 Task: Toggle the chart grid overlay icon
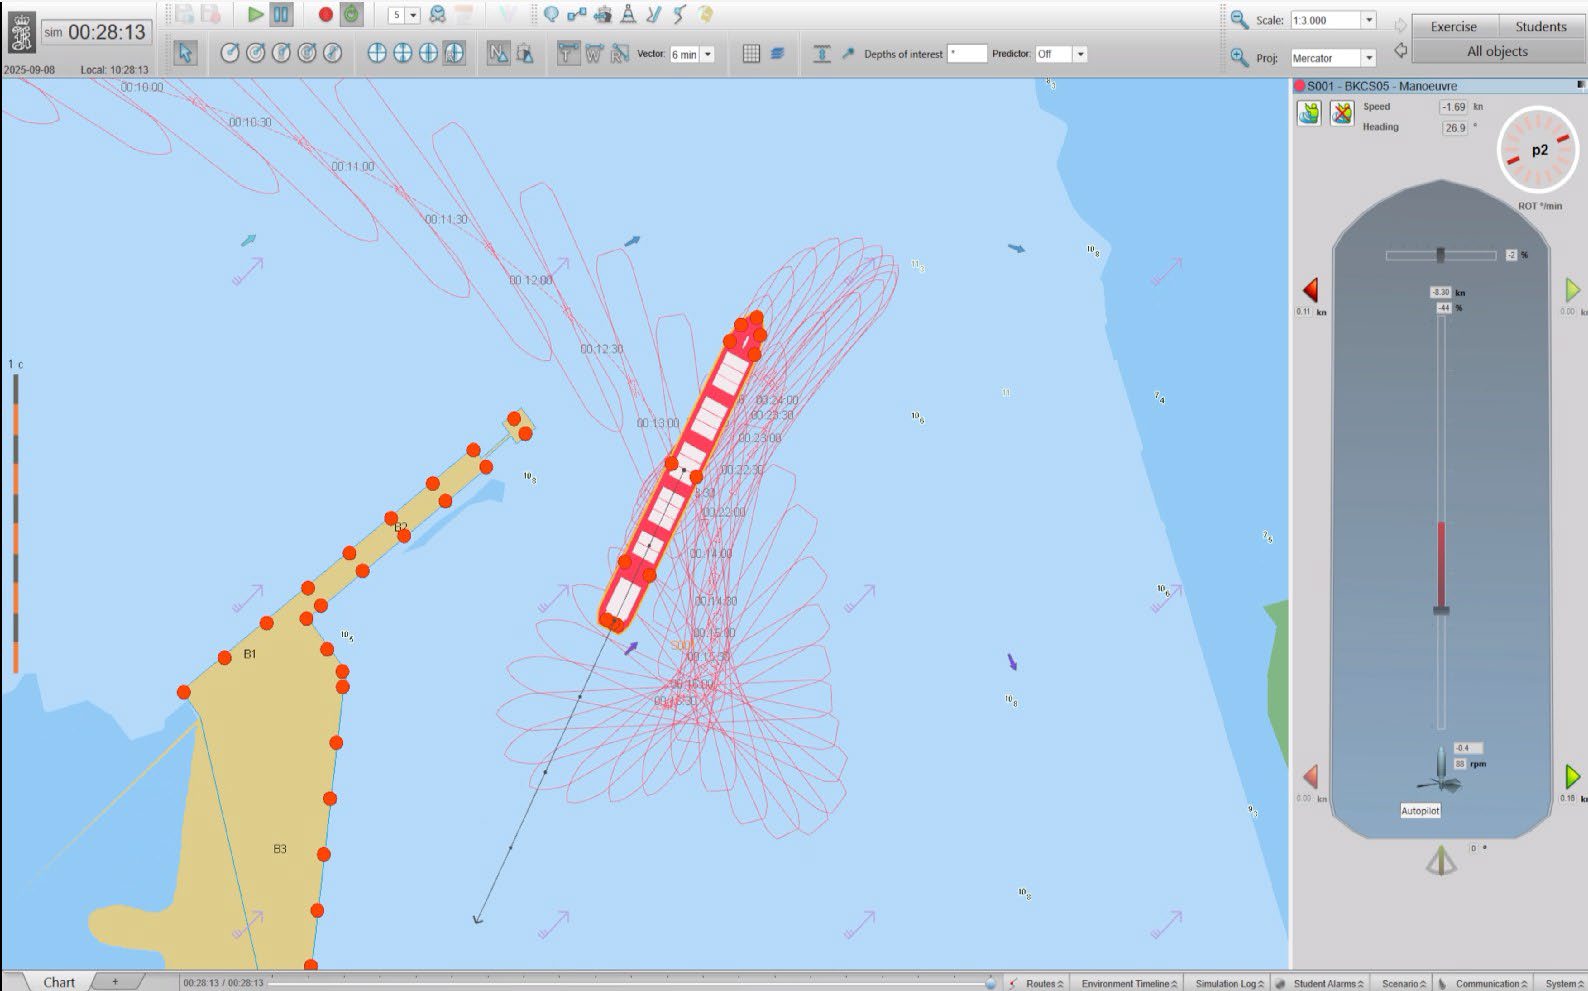[x=751, y=54]
